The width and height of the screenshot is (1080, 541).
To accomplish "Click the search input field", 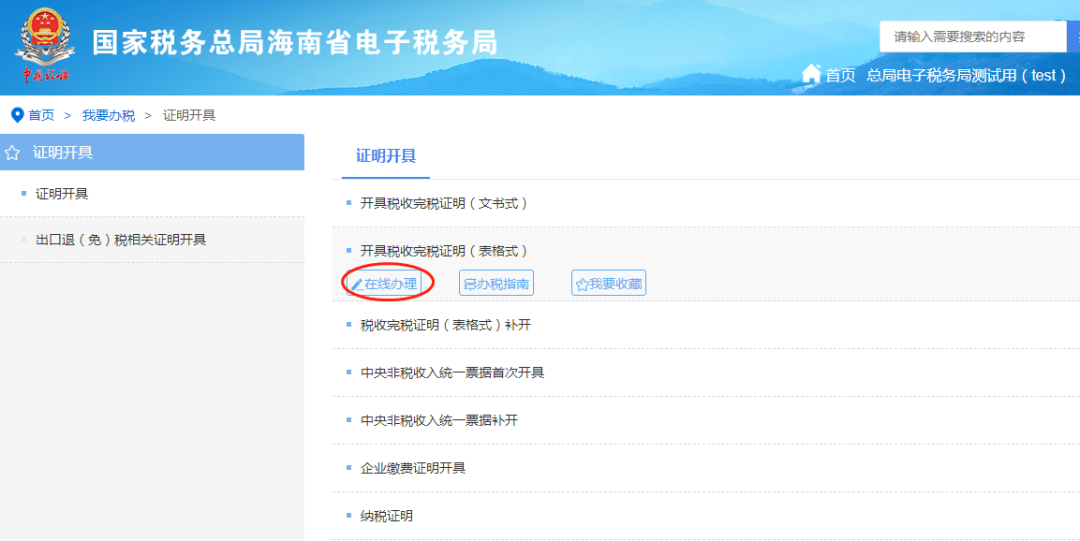I will pos(973,37).
